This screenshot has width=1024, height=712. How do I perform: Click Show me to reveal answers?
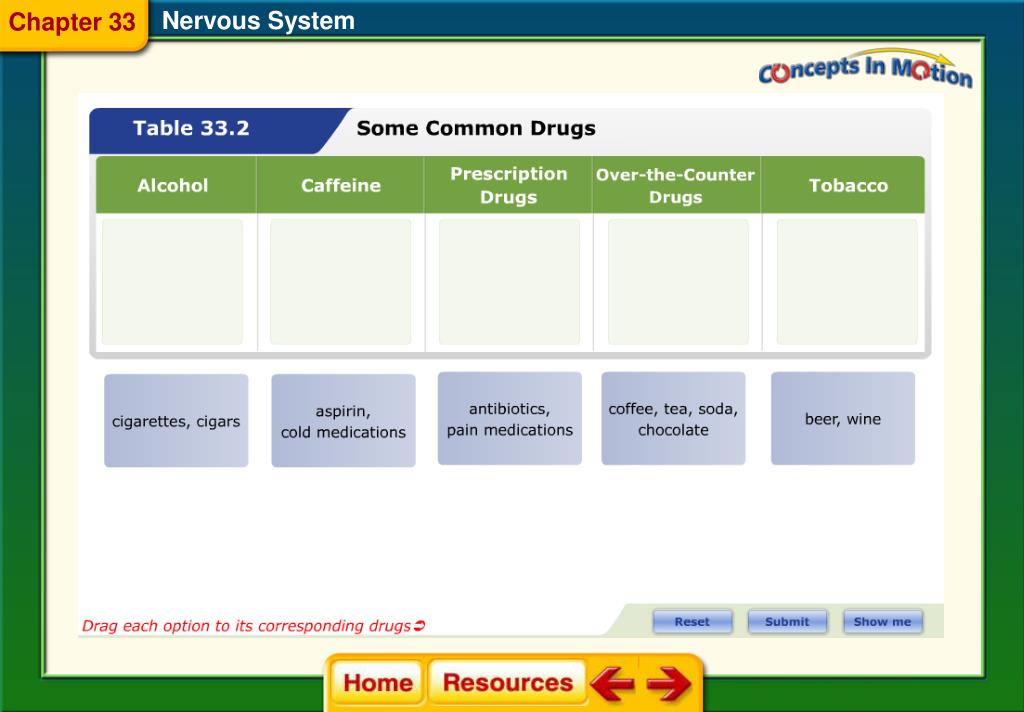[x=882, y=622]
